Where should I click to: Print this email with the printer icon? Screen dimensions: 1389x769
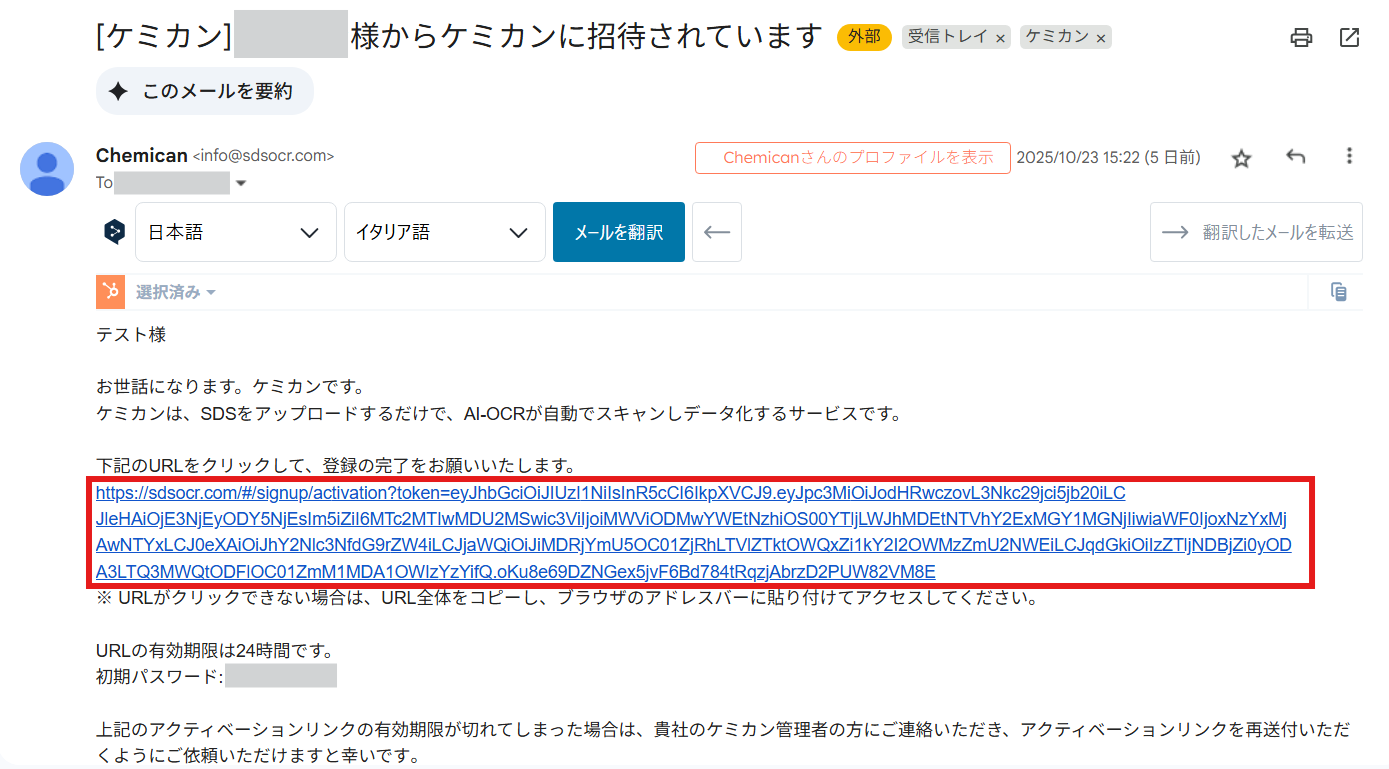(x=1301, y=38)
